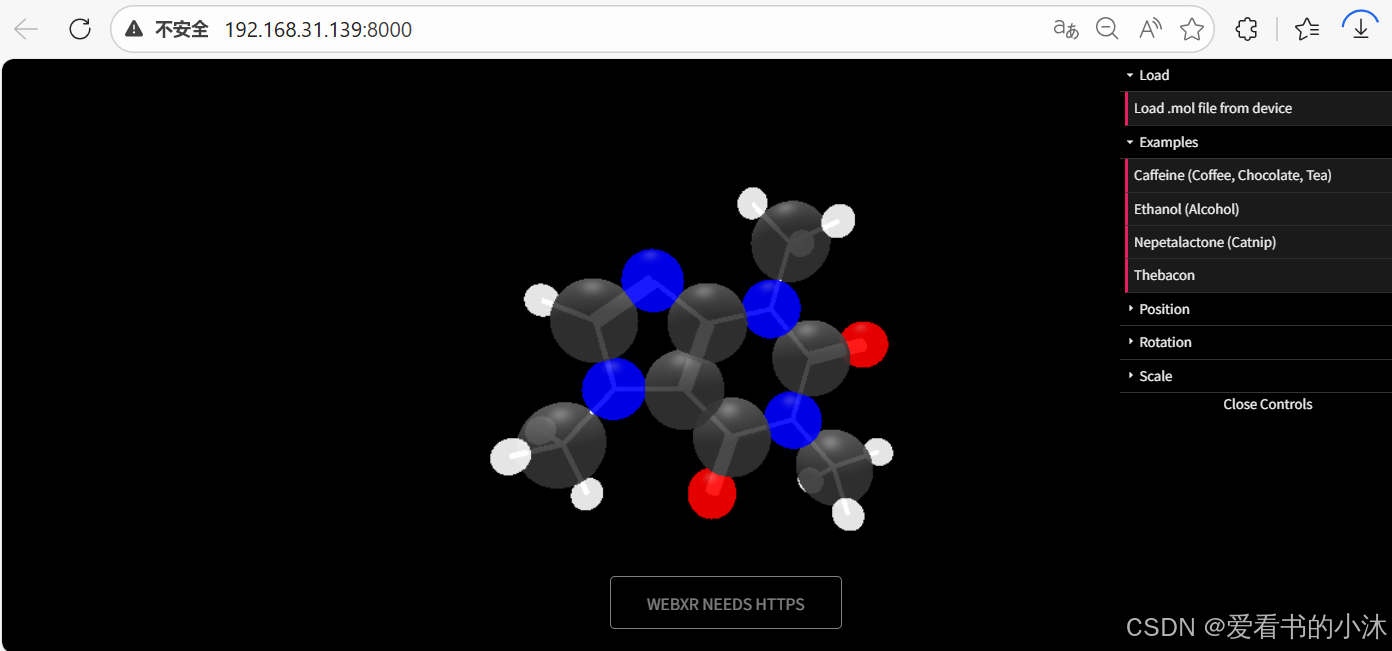The image size is (1392, 651).
Task: Load the Caffeine example molecule
Action: pyautogui.click(x=1258, y=175)
